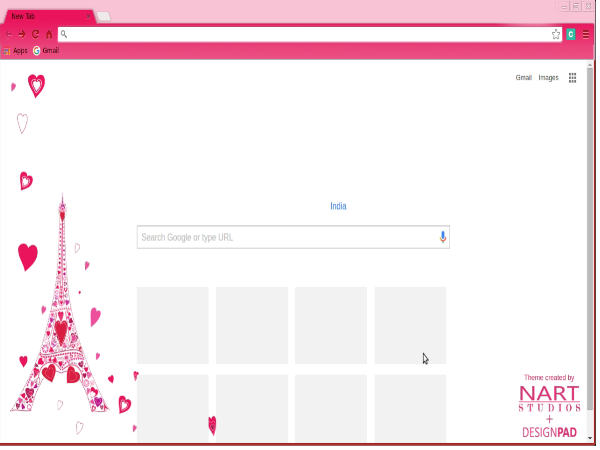Open the Chrome hamburger menu
This screenshot has height=450, width=600.
click(586, 34)
